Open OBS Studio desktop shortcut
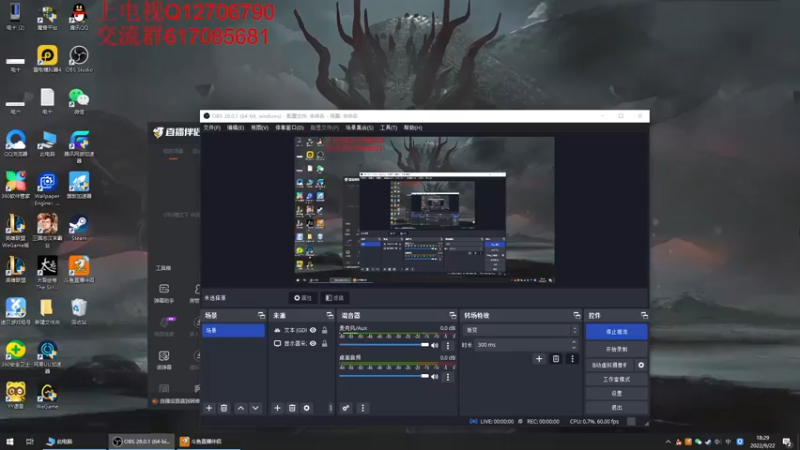The image size is (800, 450). coord(79,59)
